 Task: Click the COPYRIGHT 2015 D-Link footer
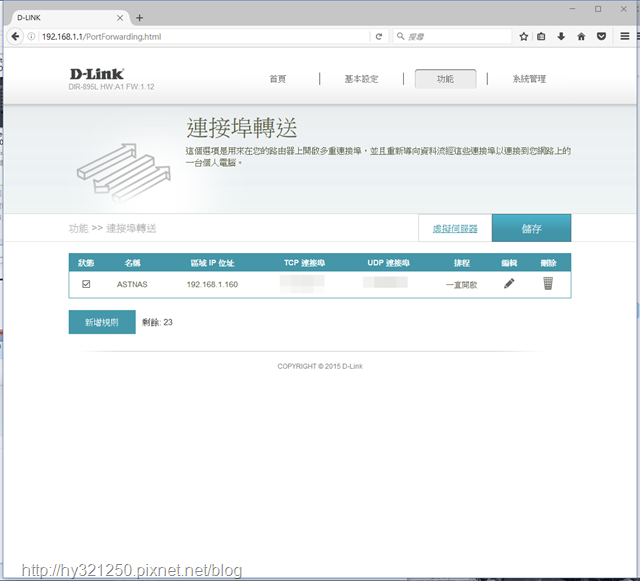320,366
